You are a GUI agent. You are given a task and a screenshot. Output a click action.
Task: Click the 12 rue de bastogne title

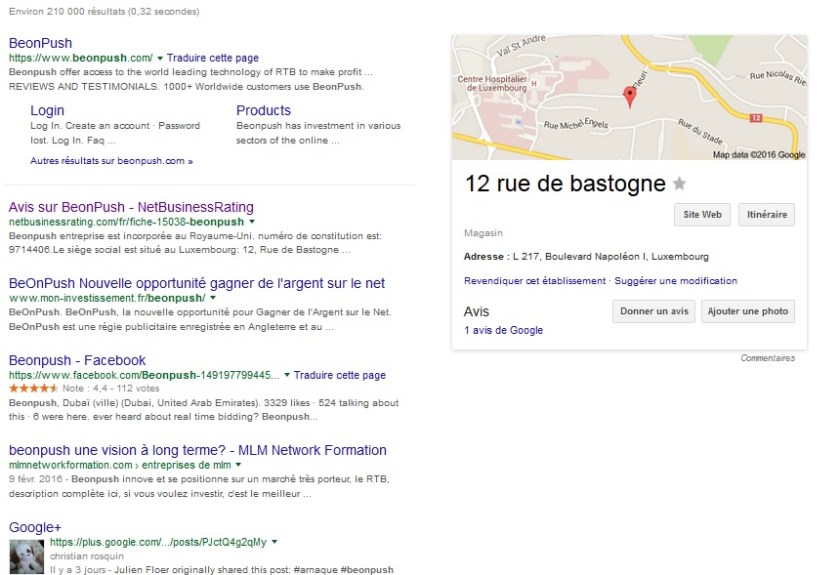(x=565, y=184)
